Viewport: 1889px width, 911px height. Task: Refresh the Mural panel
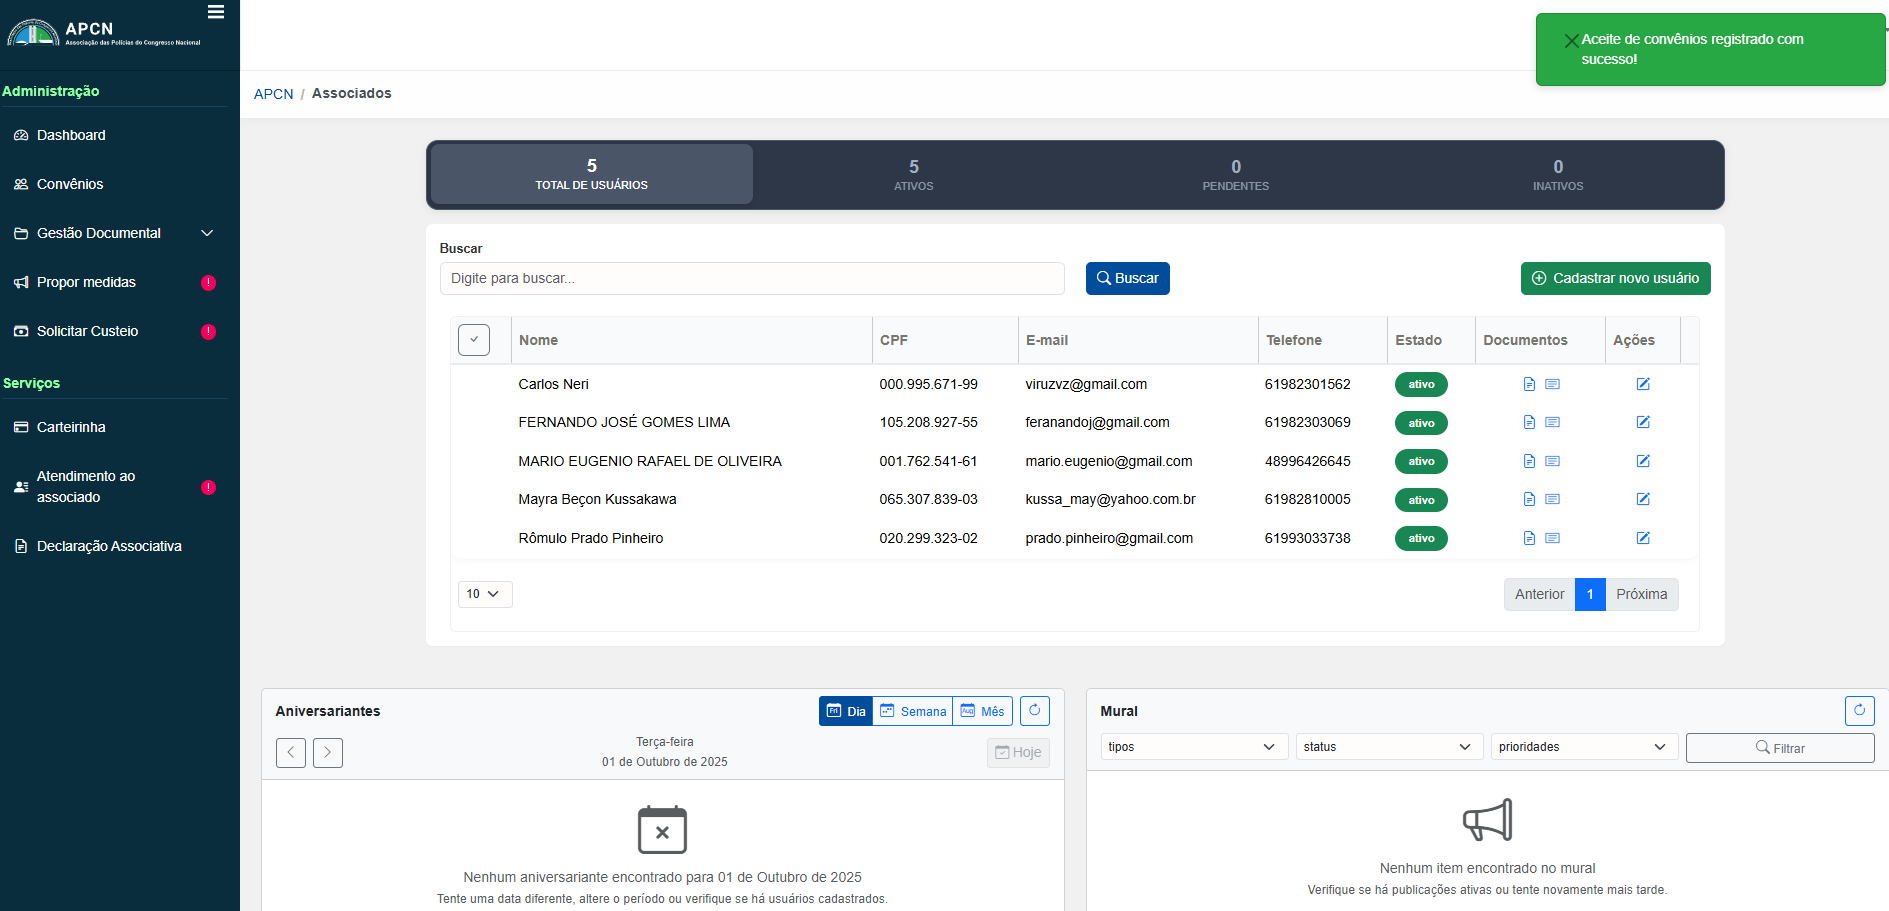coord(1859,711)
